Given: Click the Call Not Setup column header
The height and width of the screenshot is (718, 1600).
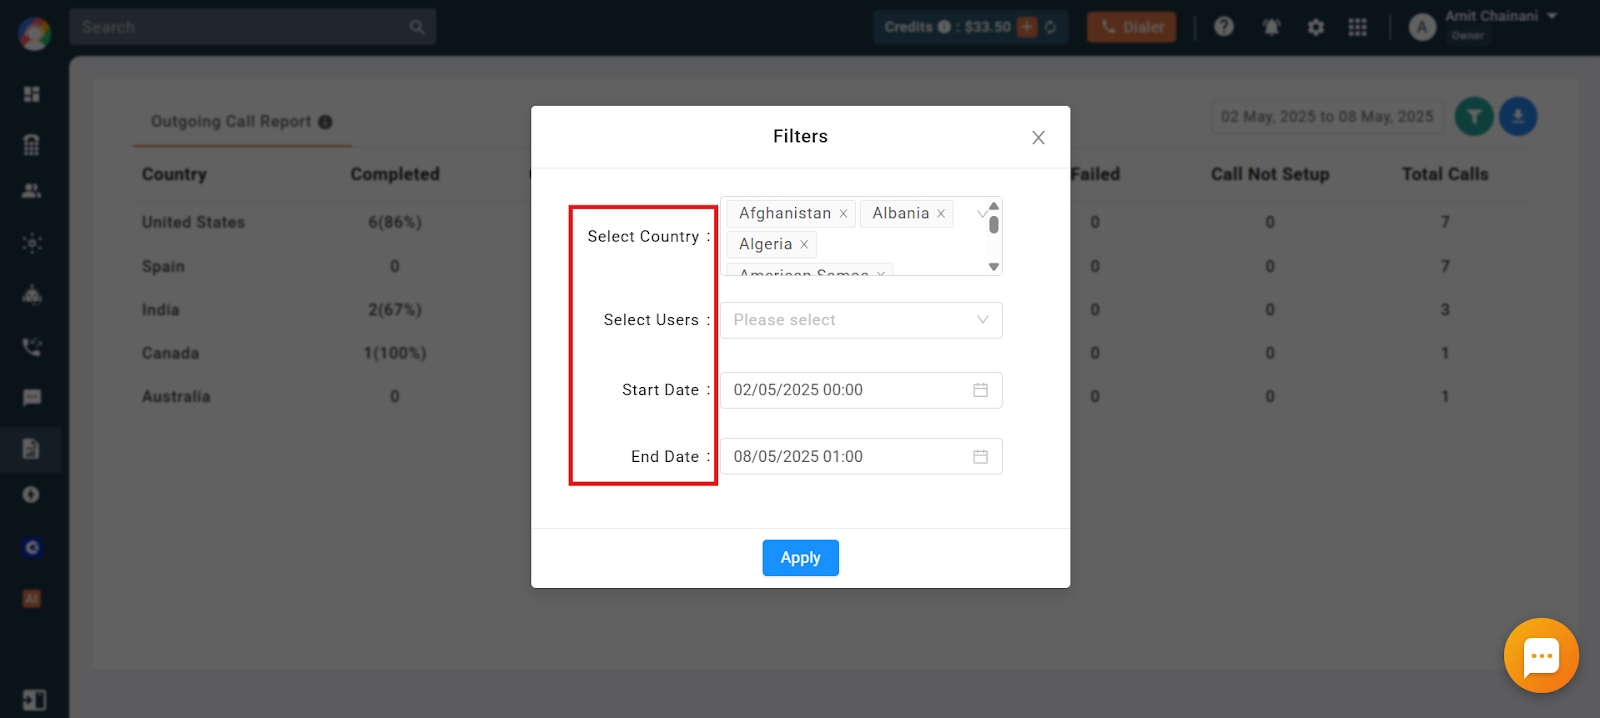Looking at the screenshot, I should (x=1270, y=174).
